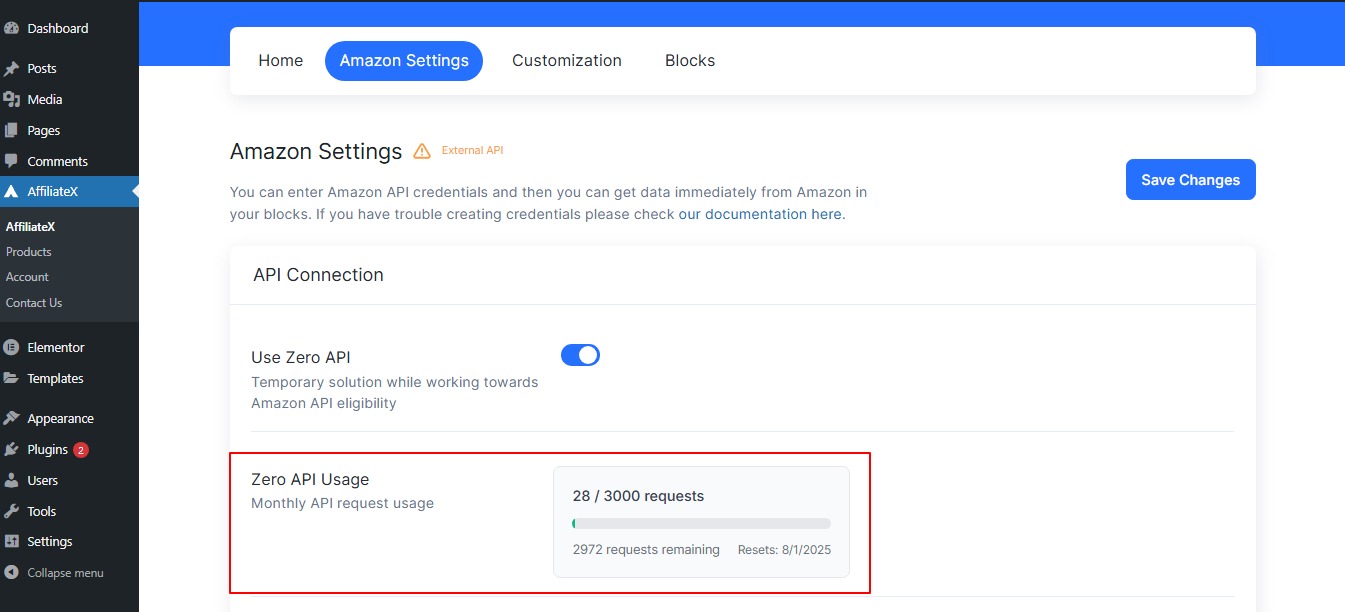This screenshot has width=1345, height=612.
Task: Open the Contact Us menu entry
Action: (34, 302)
